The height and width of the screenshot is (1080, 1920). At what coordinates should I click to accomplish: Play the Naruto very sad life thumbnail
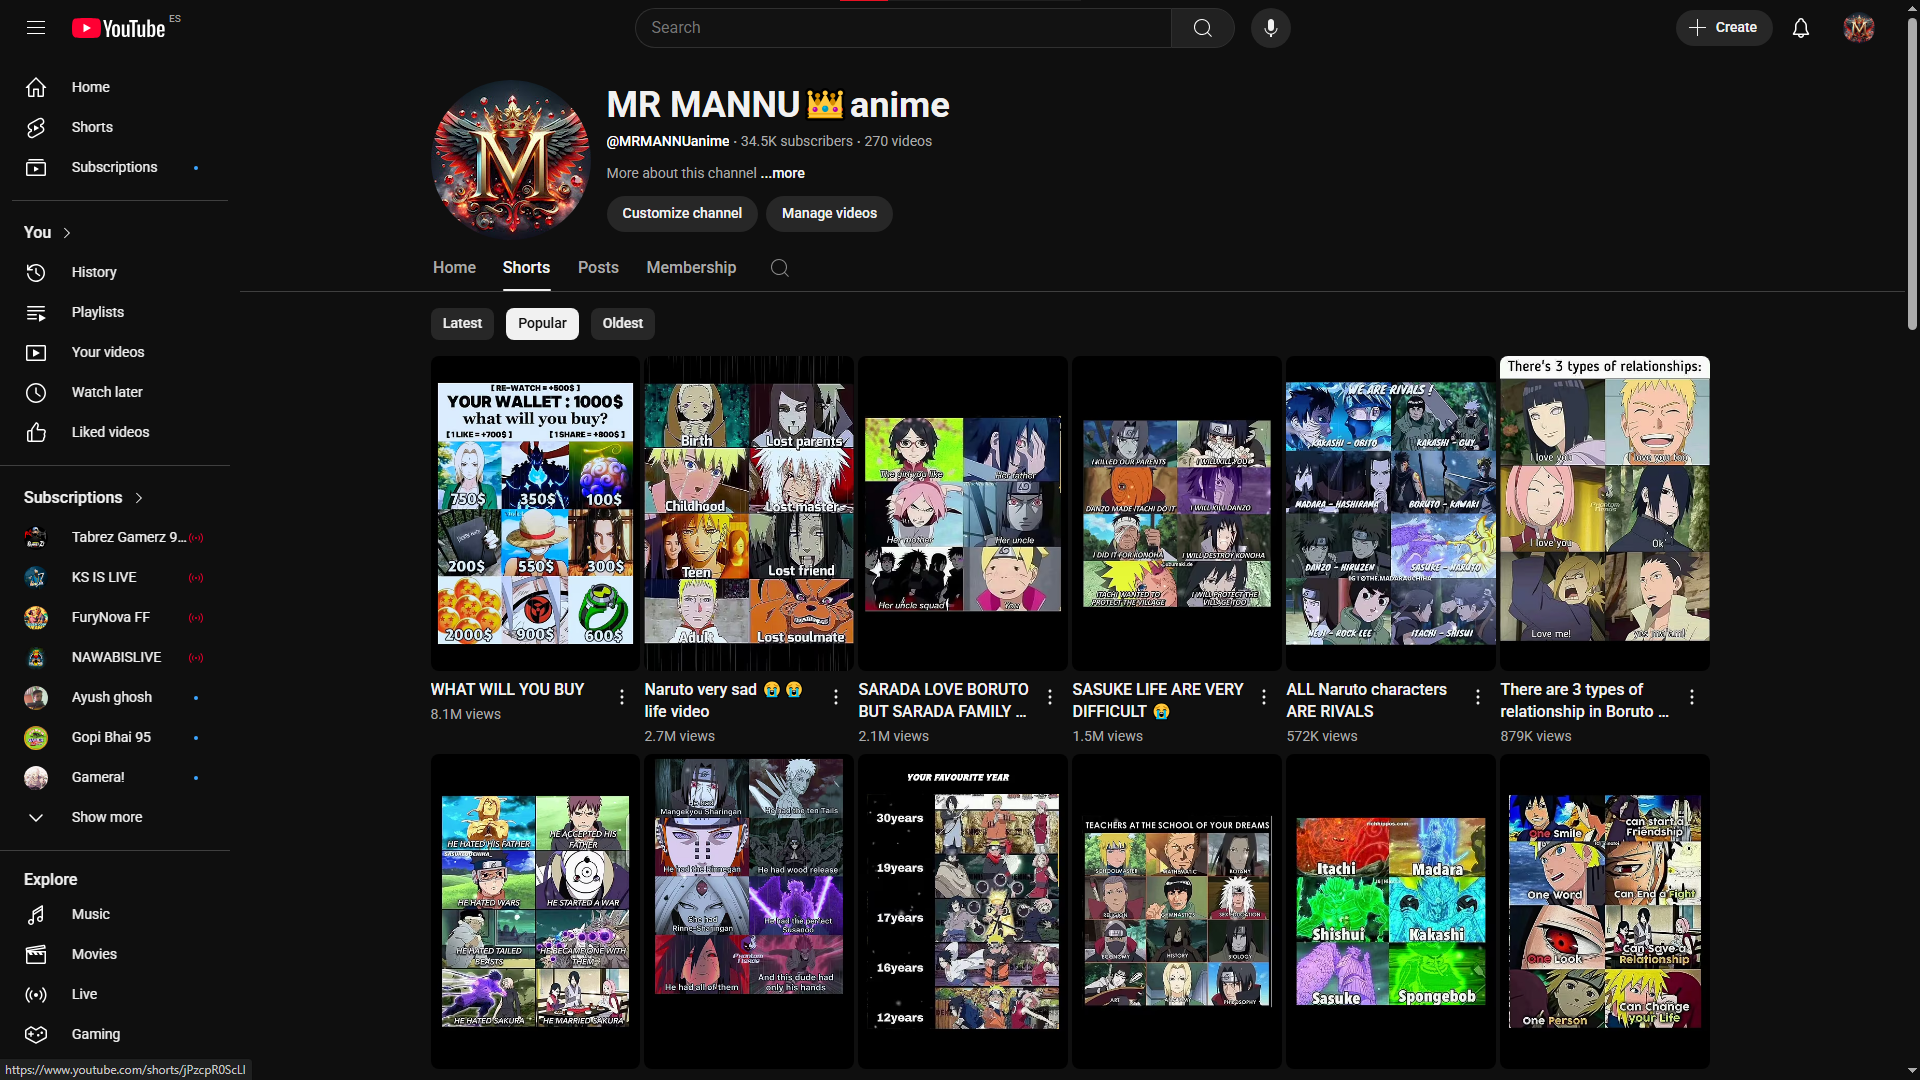click(749, 513)
